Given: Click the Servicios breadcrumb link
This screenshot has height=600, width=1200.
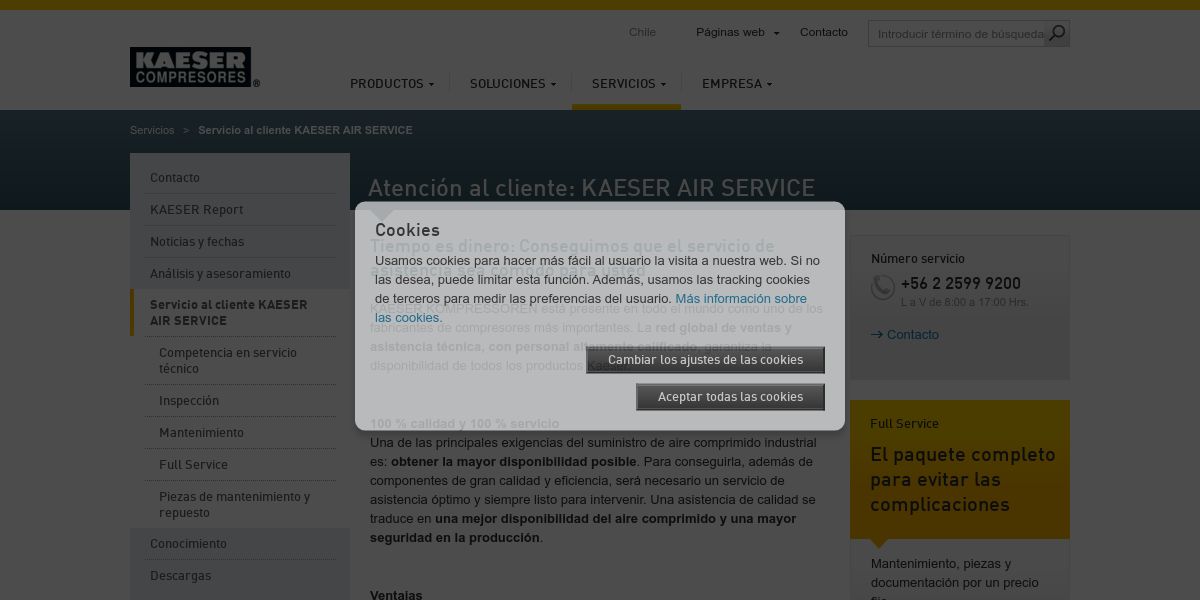Looking at the screenshot, I should (x=152, y=130).
